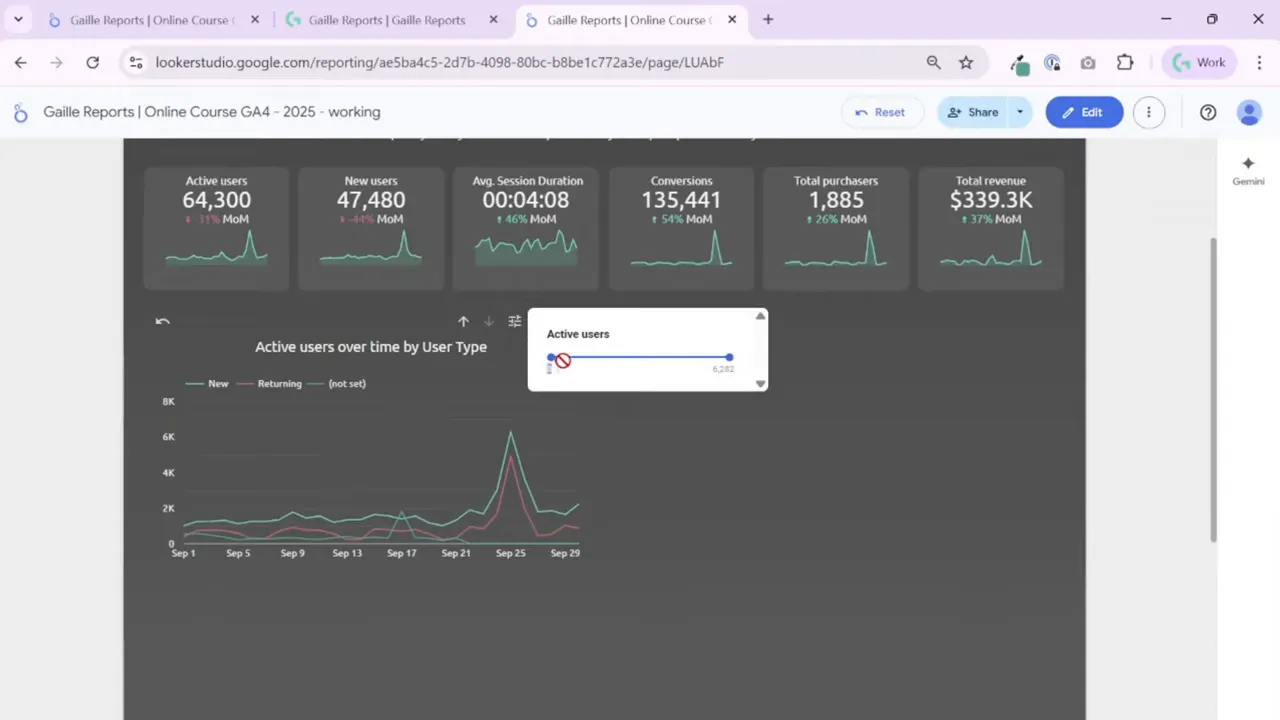Toggle the New series in the chart legend
This screenshot has height=720, width=1280.
tap(211, 383)
